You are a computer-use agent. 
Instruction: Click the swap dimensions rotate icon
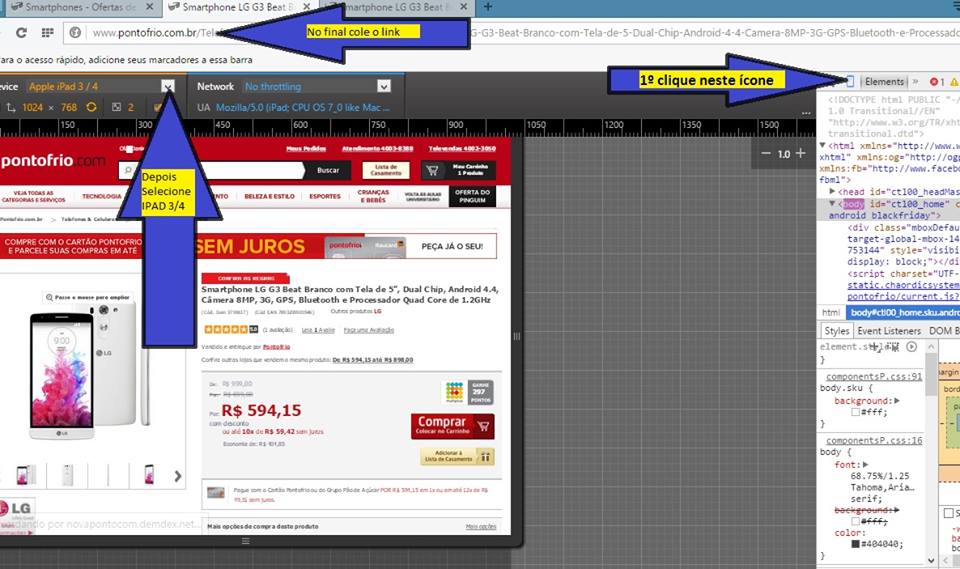[91, 107]
